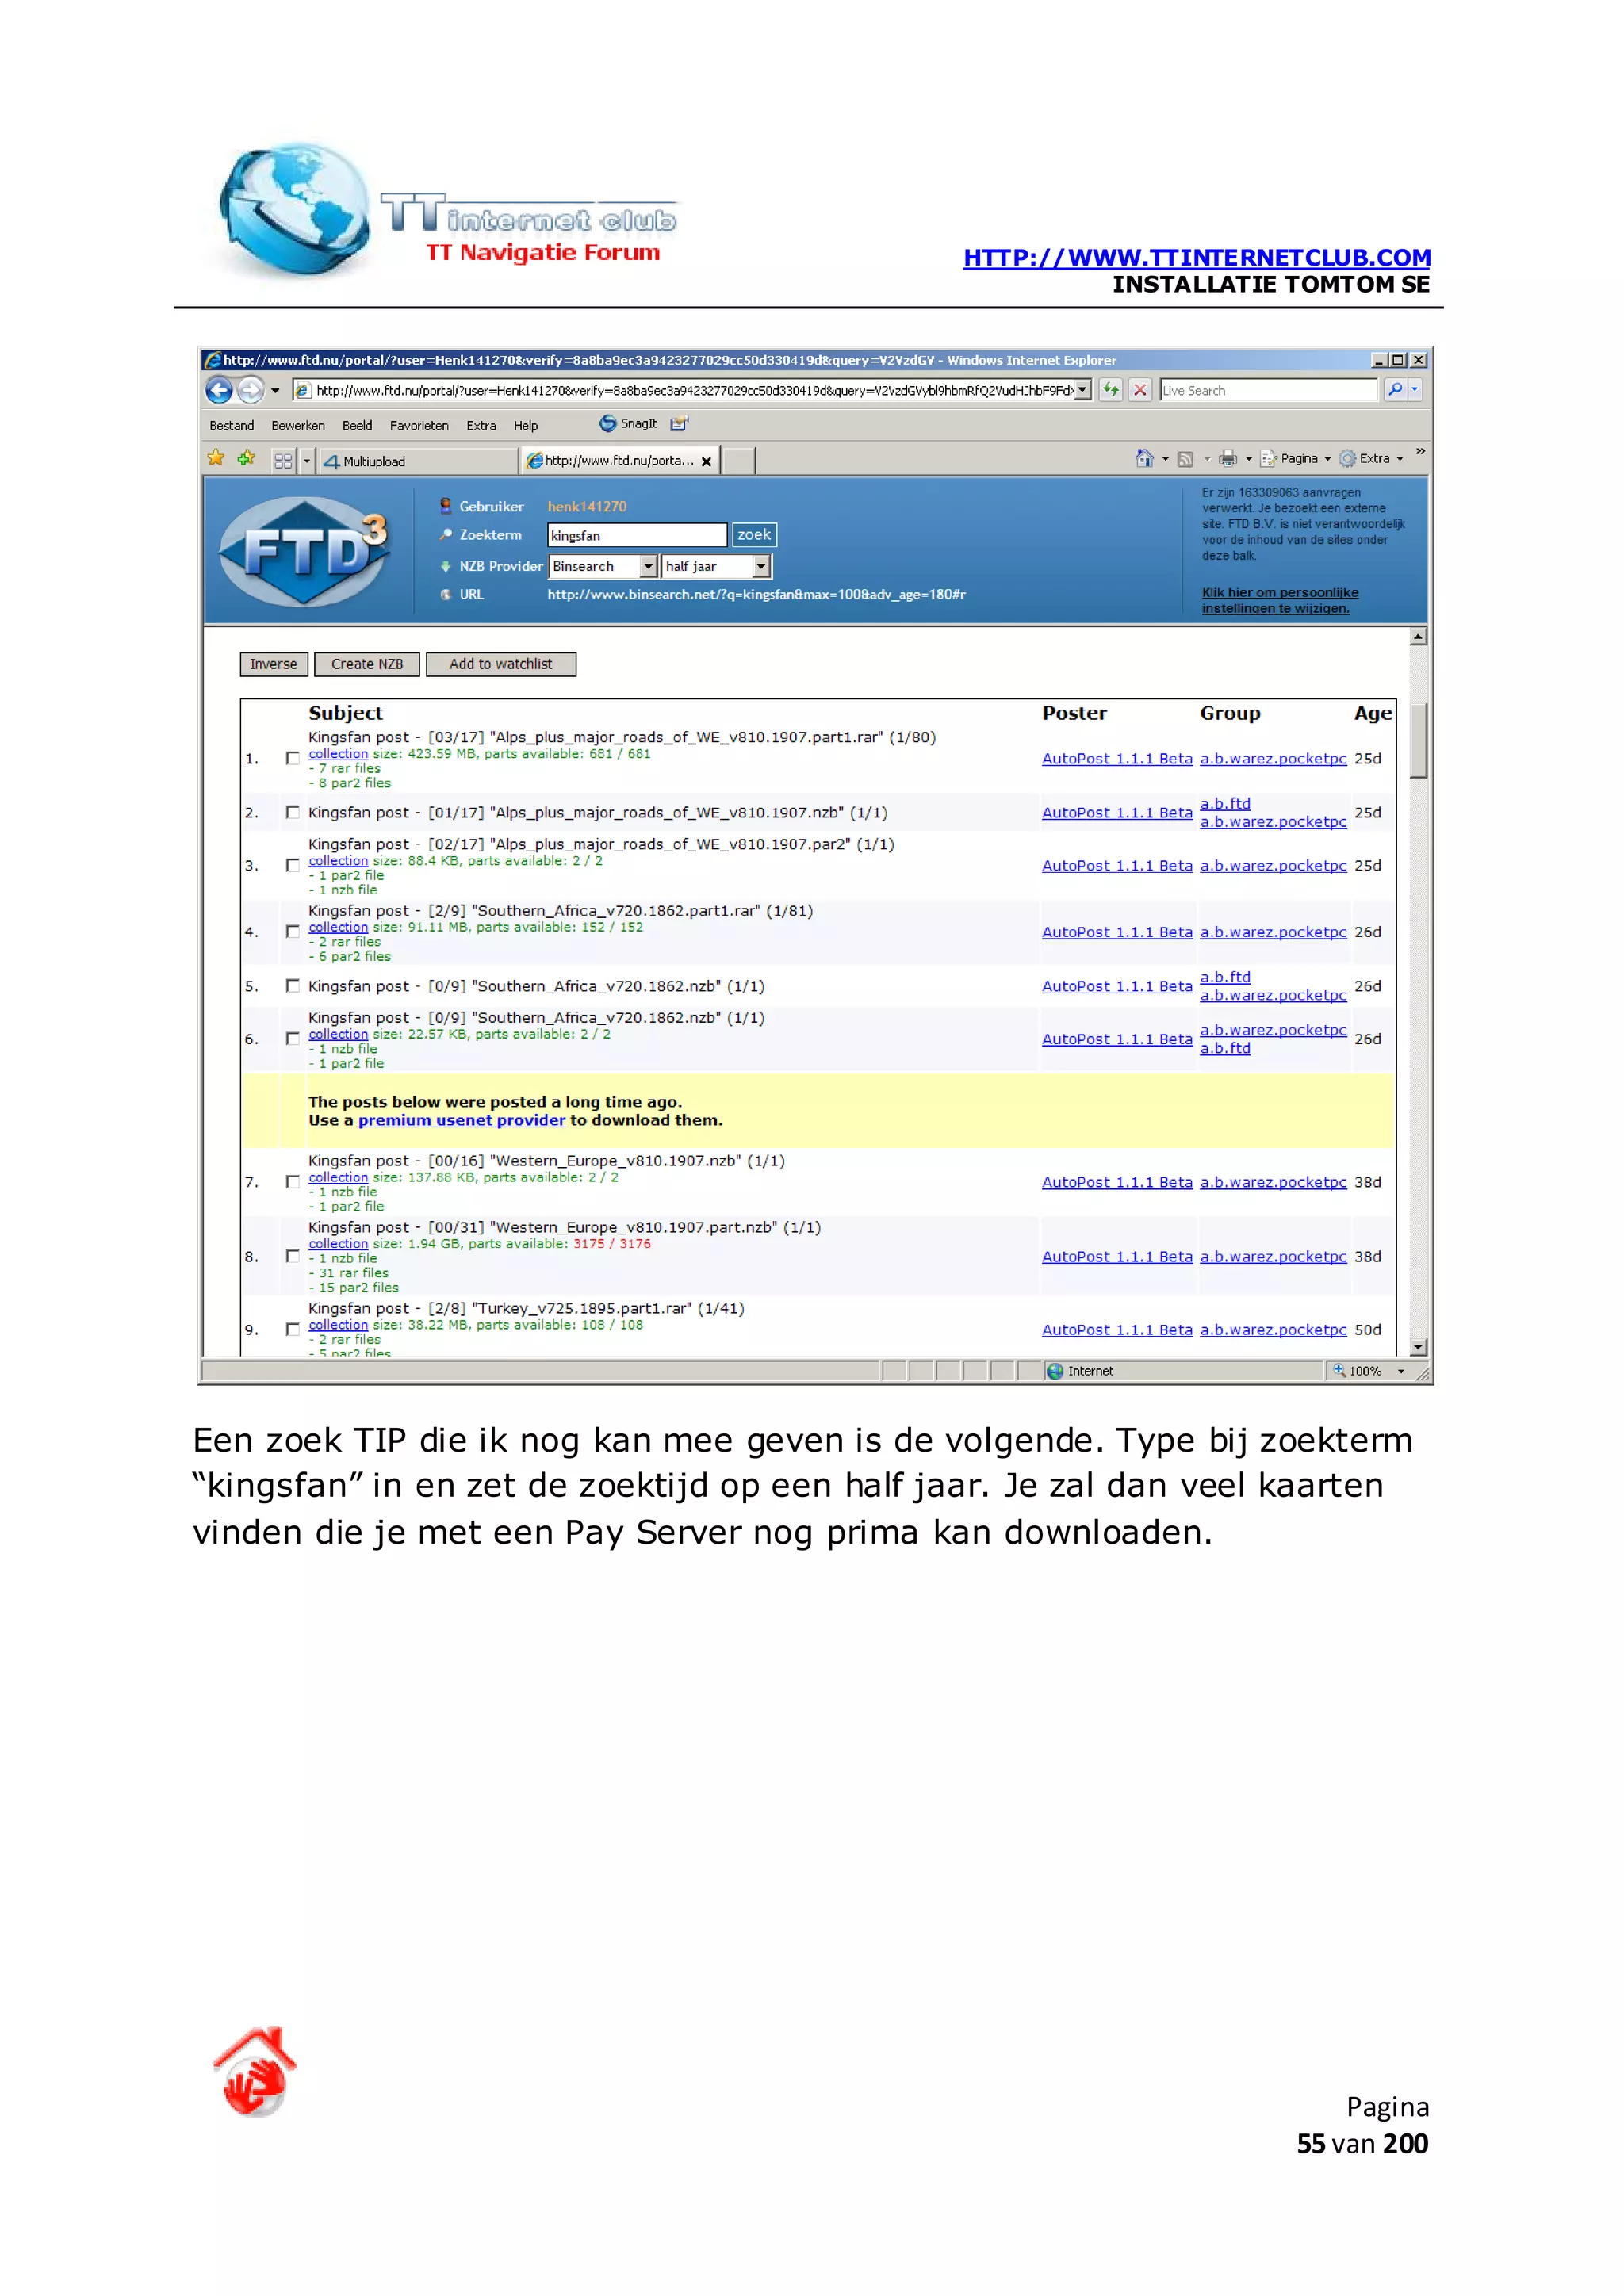Click the Refresh page icon
This screenshot has height=2296, width=1624.
pyautogui.click(x=1110, y=390)
